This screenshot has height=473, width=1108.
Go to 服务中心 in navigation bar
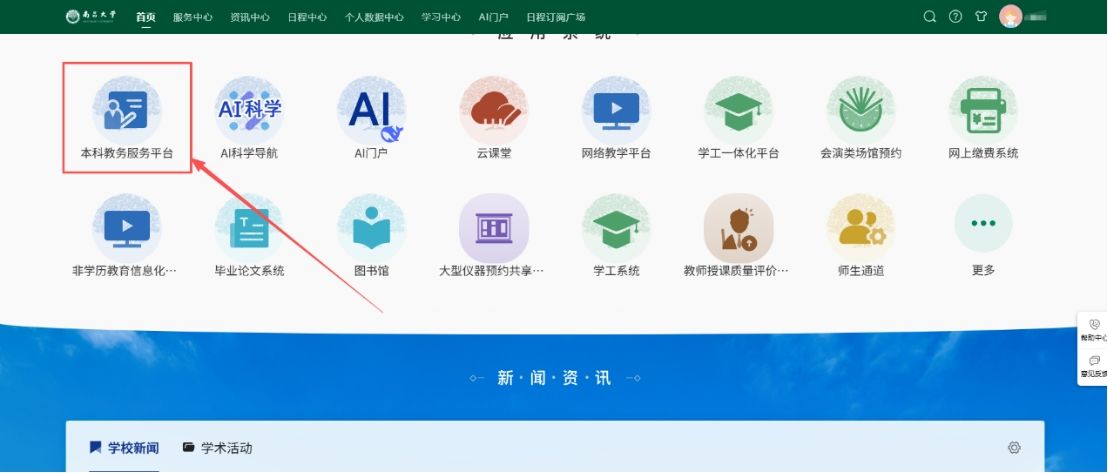[192, 17]
